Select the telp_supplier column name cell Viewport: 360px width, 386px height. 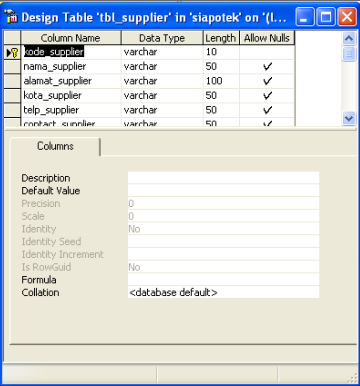(71, 110)
